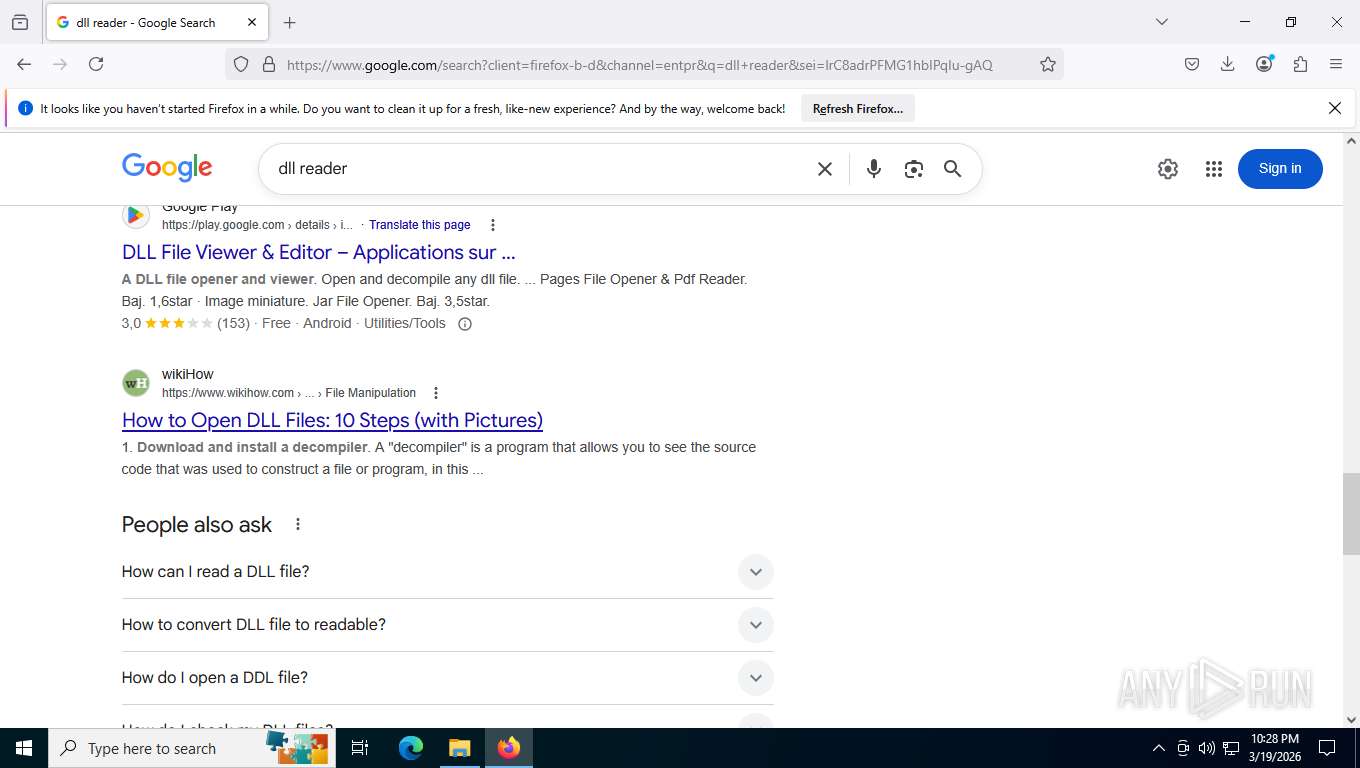
Task: Reload the current page
Action: (x=96, y=64)
